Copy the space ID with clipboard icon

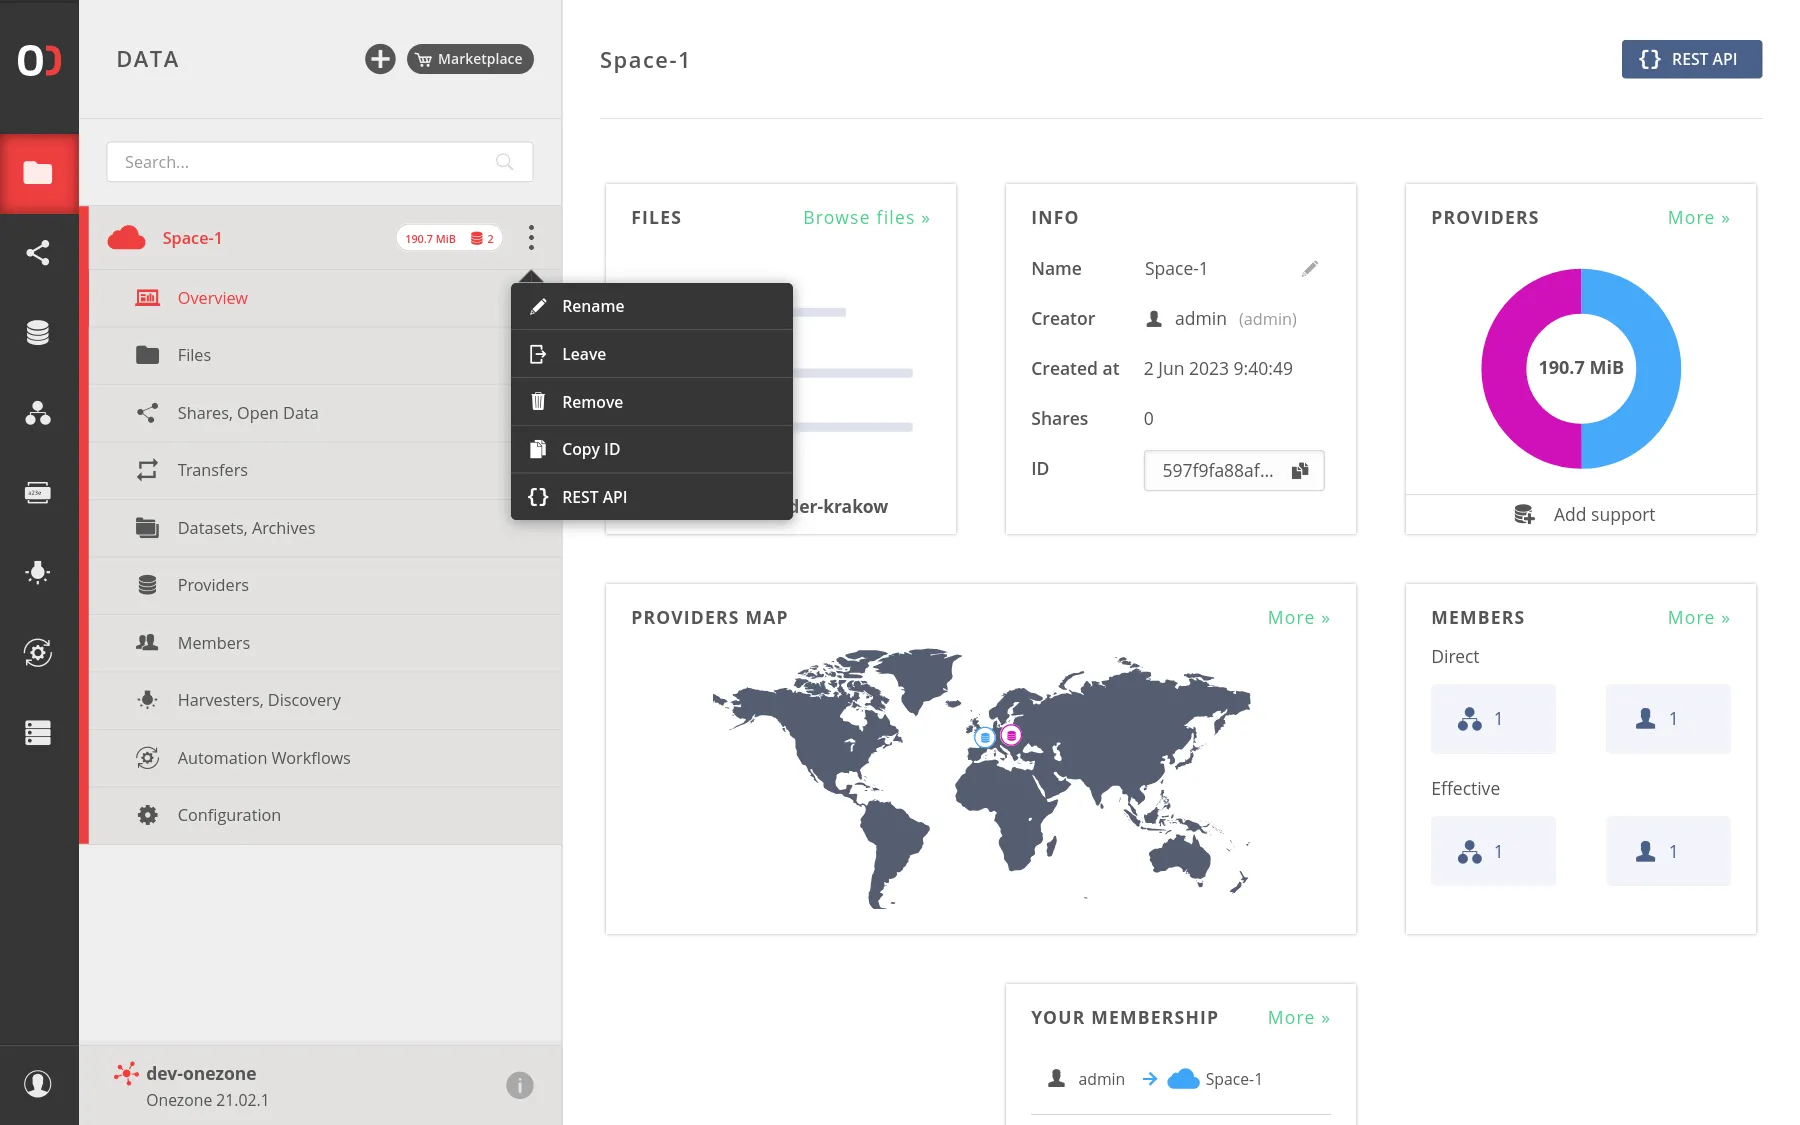(x=1300, y=471)
